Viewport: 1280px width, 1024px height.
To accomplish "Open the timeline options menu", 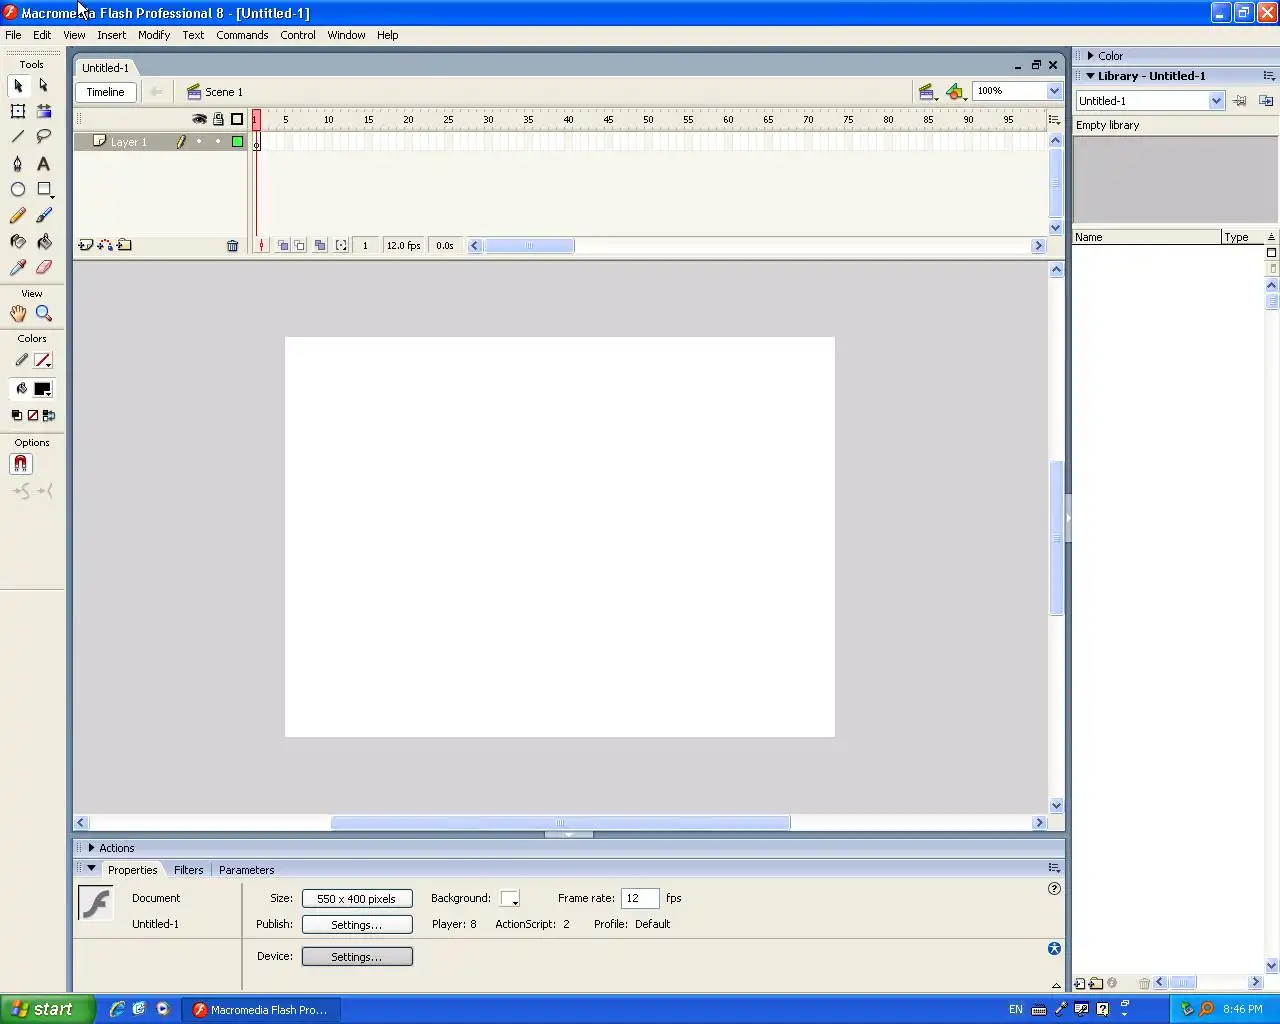I will 1054,120.
